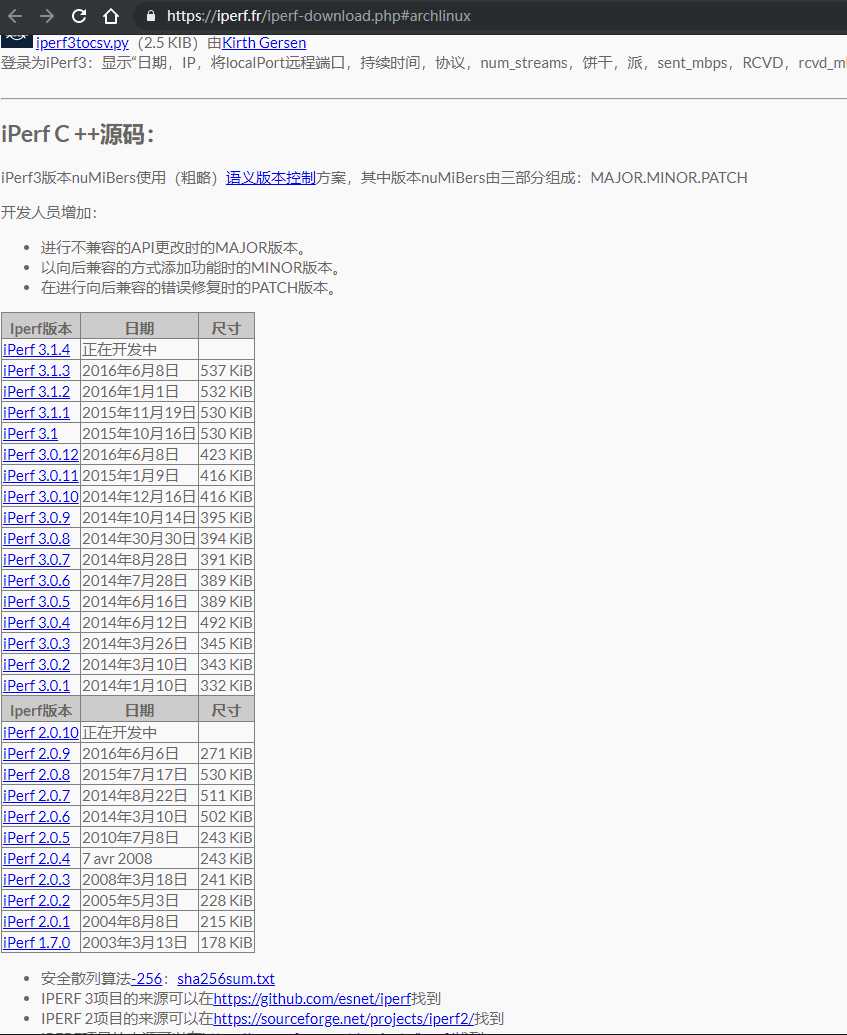Download iPerf 3.0.10 source
The image size is (847, 1035).
point(40,497)
